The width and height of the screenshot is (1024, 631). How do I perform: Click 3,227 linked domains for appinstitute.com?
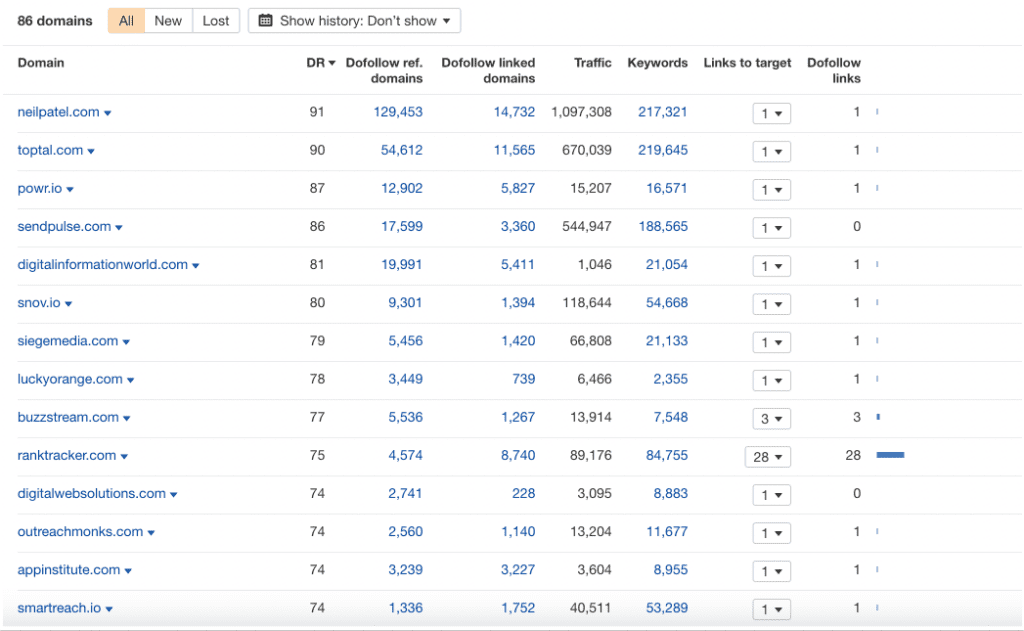coord(518,570)
